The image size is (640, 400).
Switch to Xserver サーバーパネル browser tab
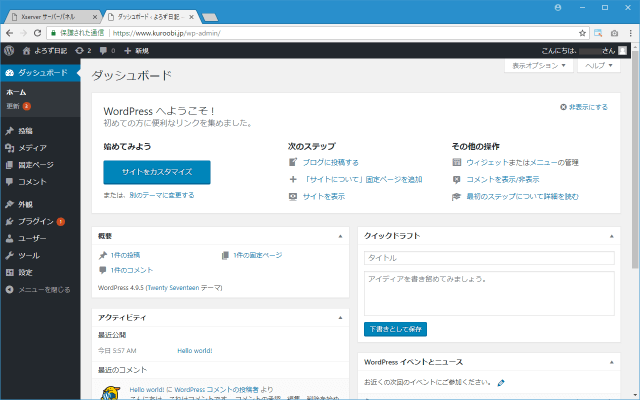click(50, 17)
